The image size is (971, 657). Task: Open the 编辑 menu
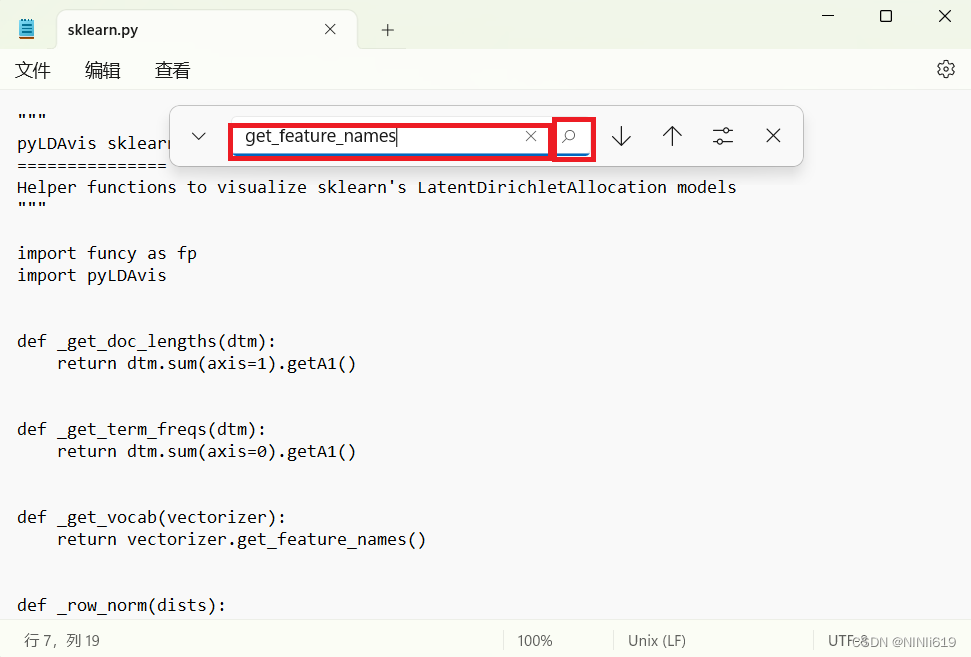101,70
